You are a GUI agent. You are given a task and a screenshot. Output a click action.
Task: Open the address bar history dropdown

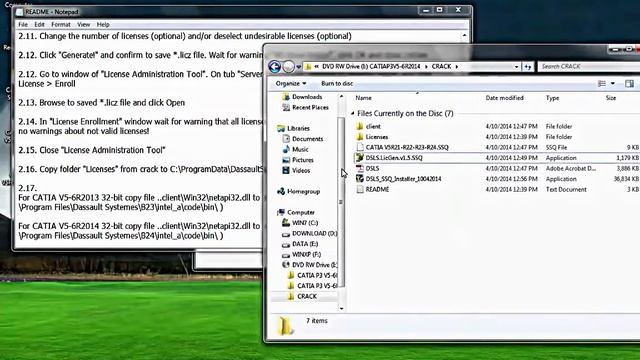tap(517, 67)
